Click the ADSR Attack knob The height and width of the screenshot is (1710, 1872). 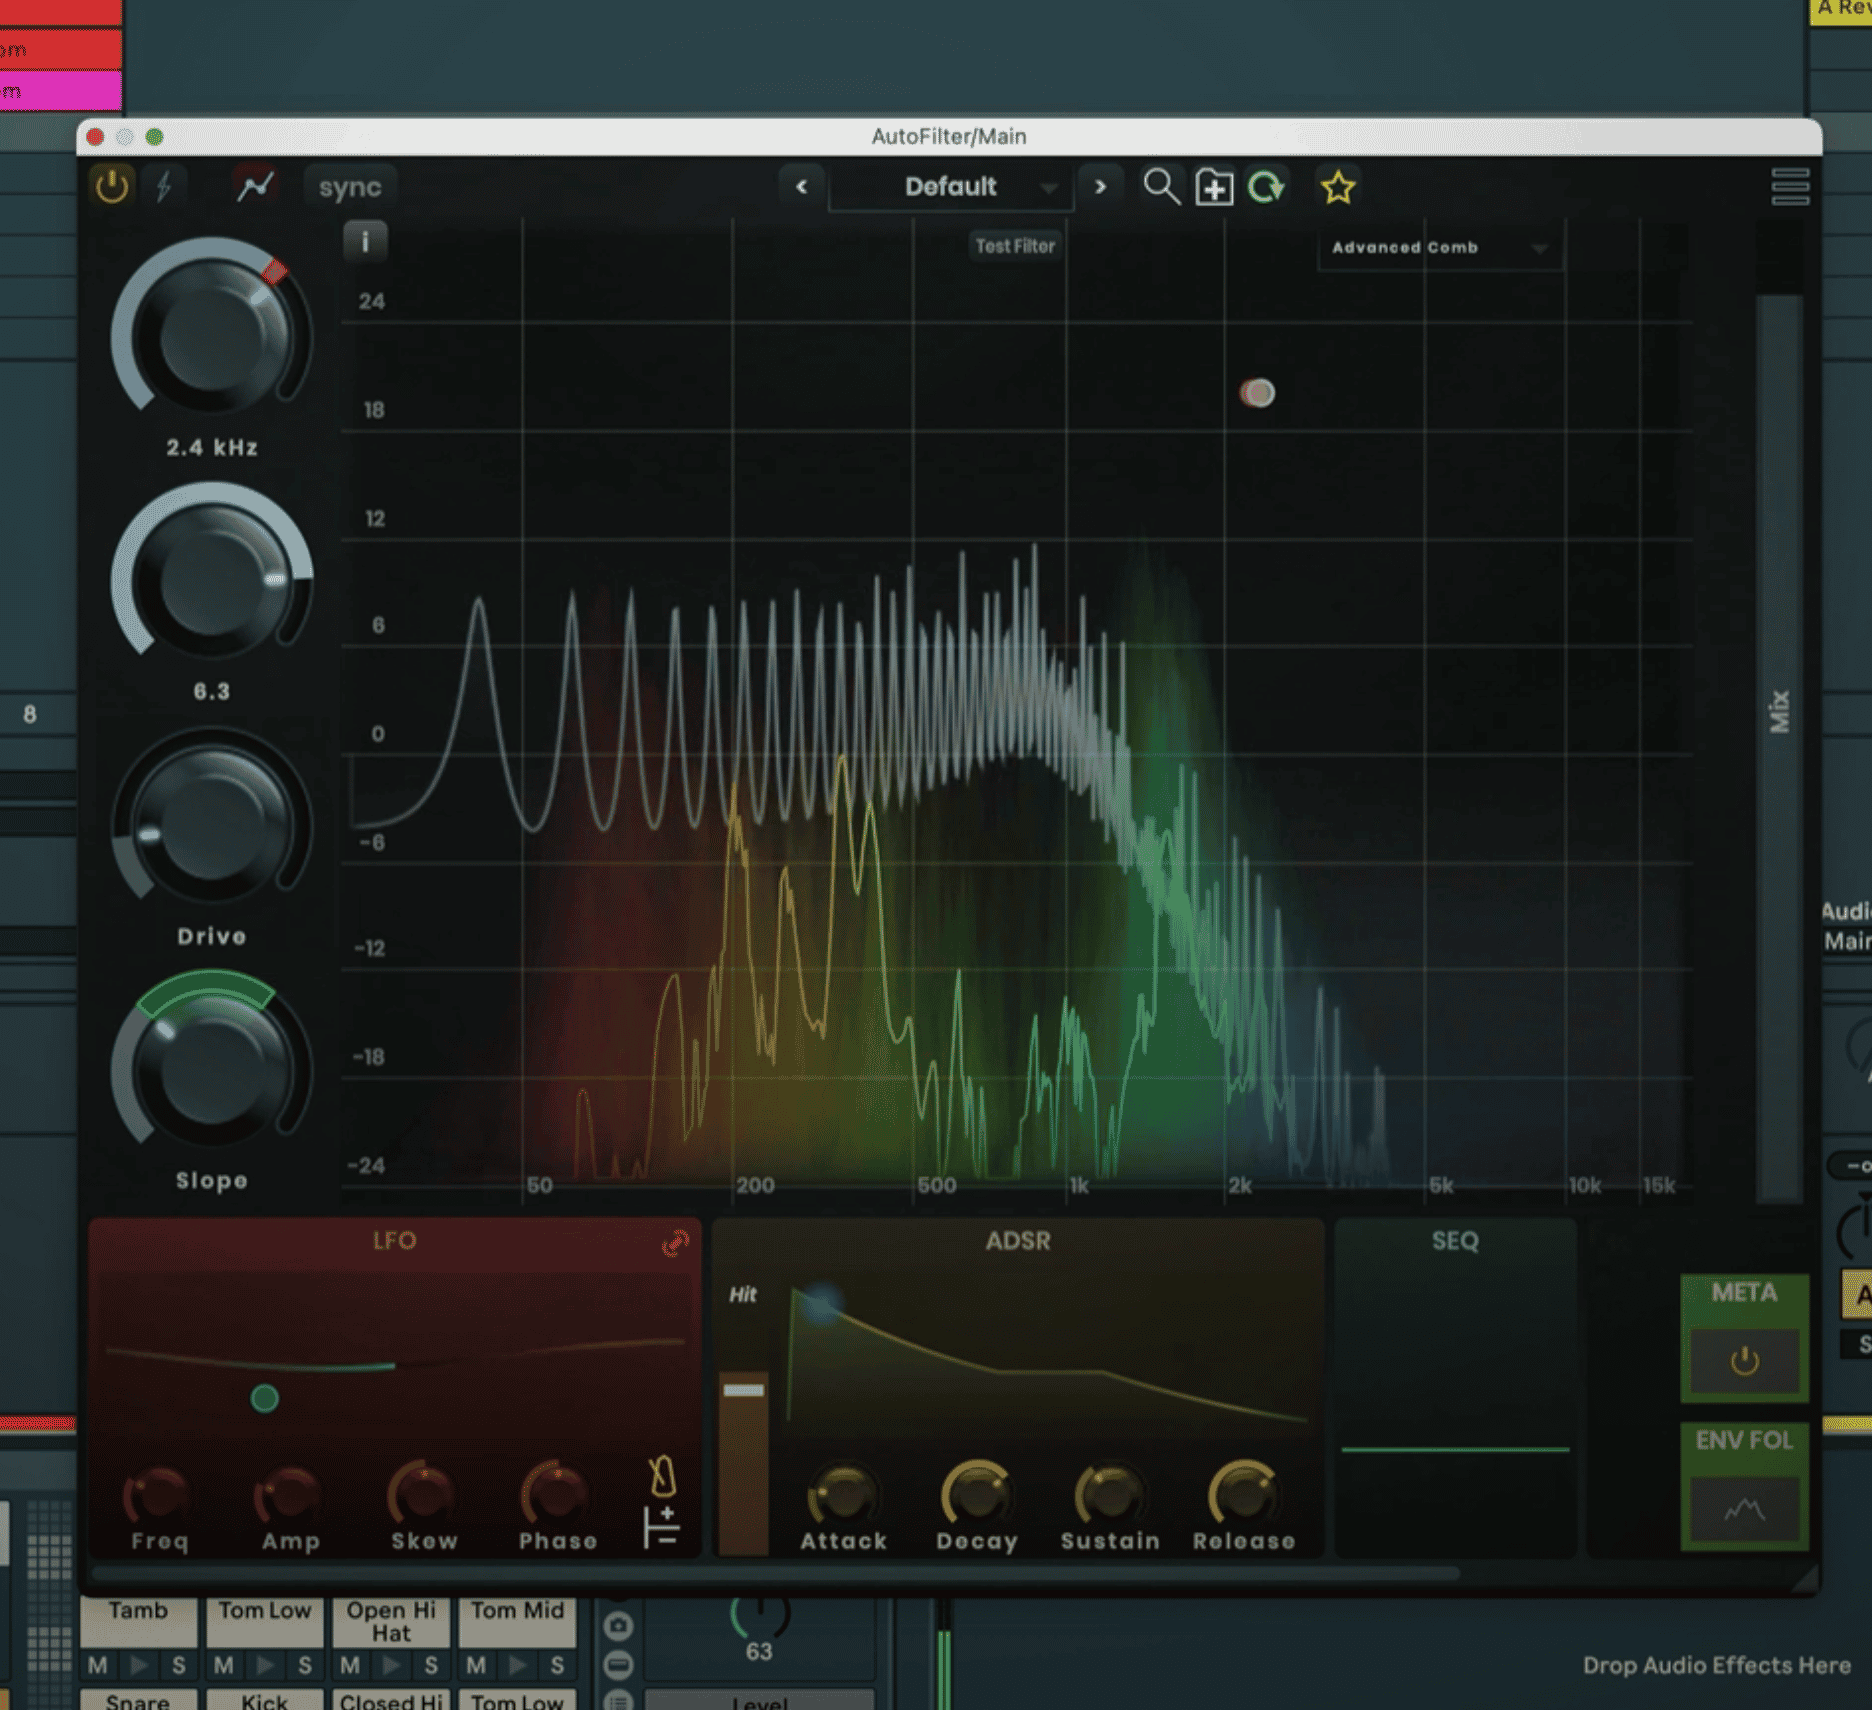coord(843,1495)
